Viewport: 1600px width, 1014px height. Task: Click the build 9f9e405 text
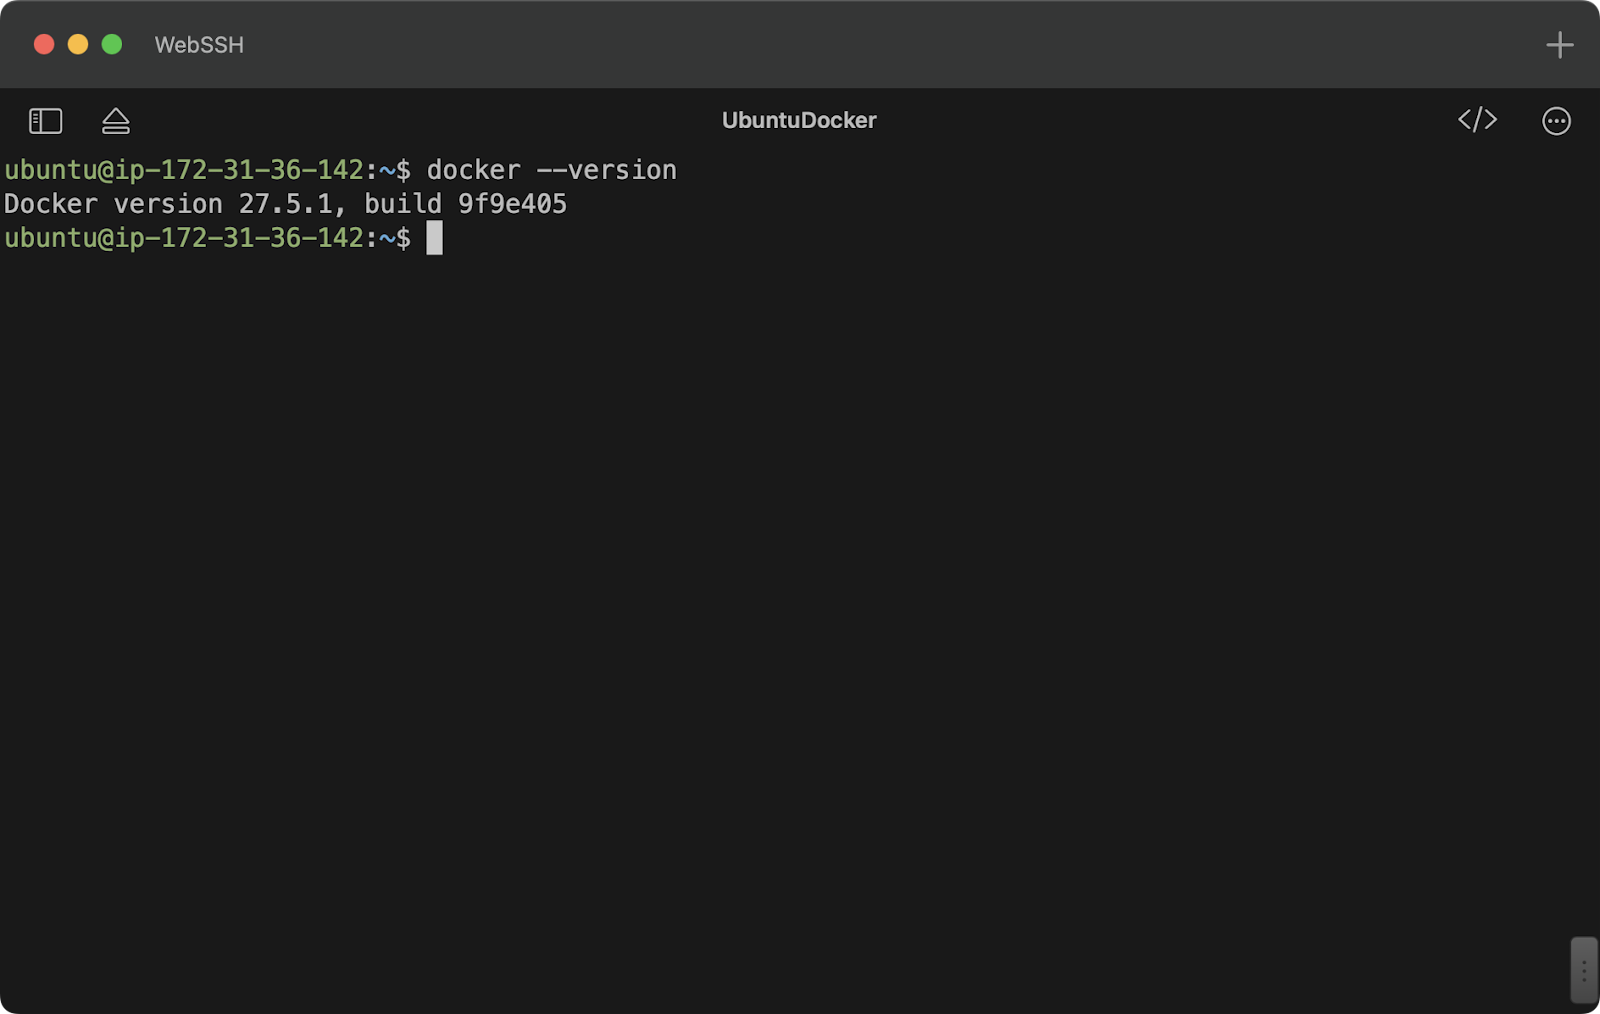tap(465, 204)
